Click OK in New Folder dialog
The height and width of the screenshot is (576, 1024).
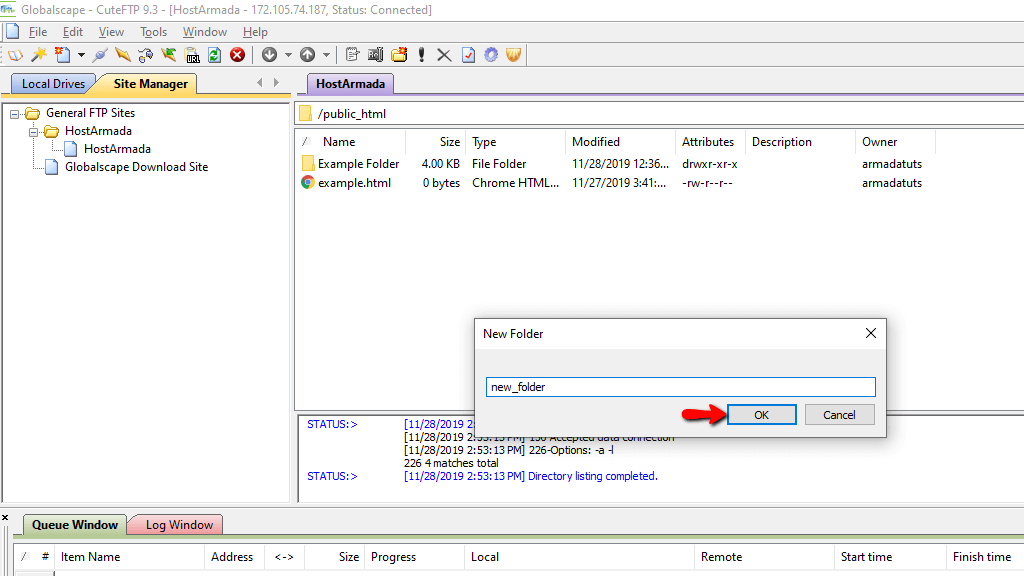[761, 415]
